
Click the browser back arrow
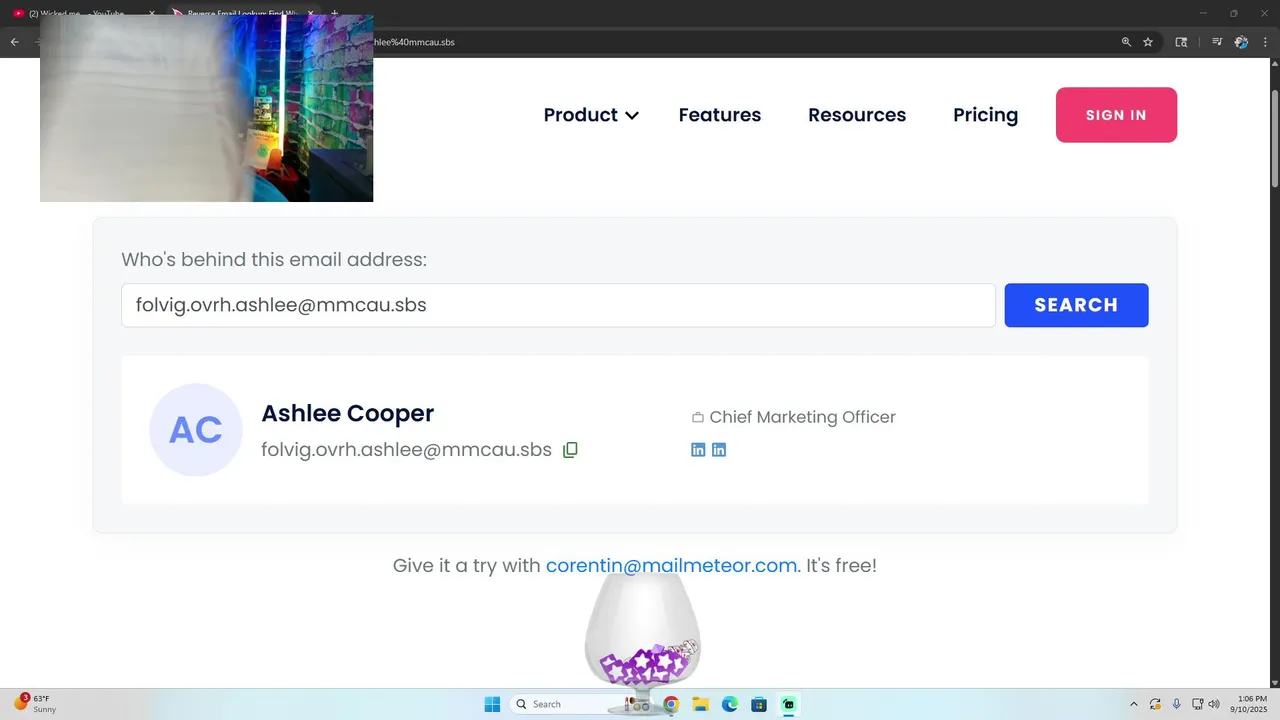pyautogui.click(x=15, y=42)
